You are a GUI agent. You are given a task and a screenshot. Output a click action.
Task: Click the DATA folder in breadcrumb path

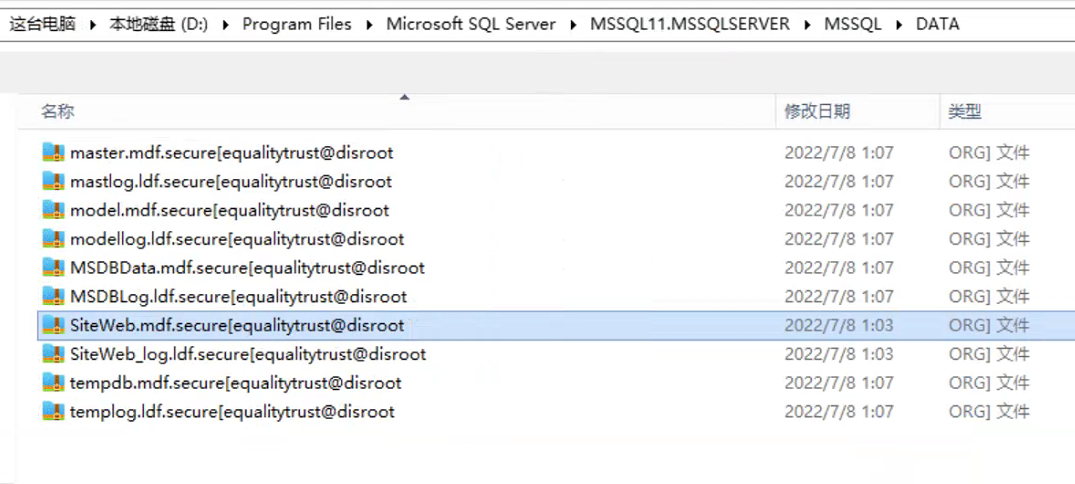click(x=937, y=25)
